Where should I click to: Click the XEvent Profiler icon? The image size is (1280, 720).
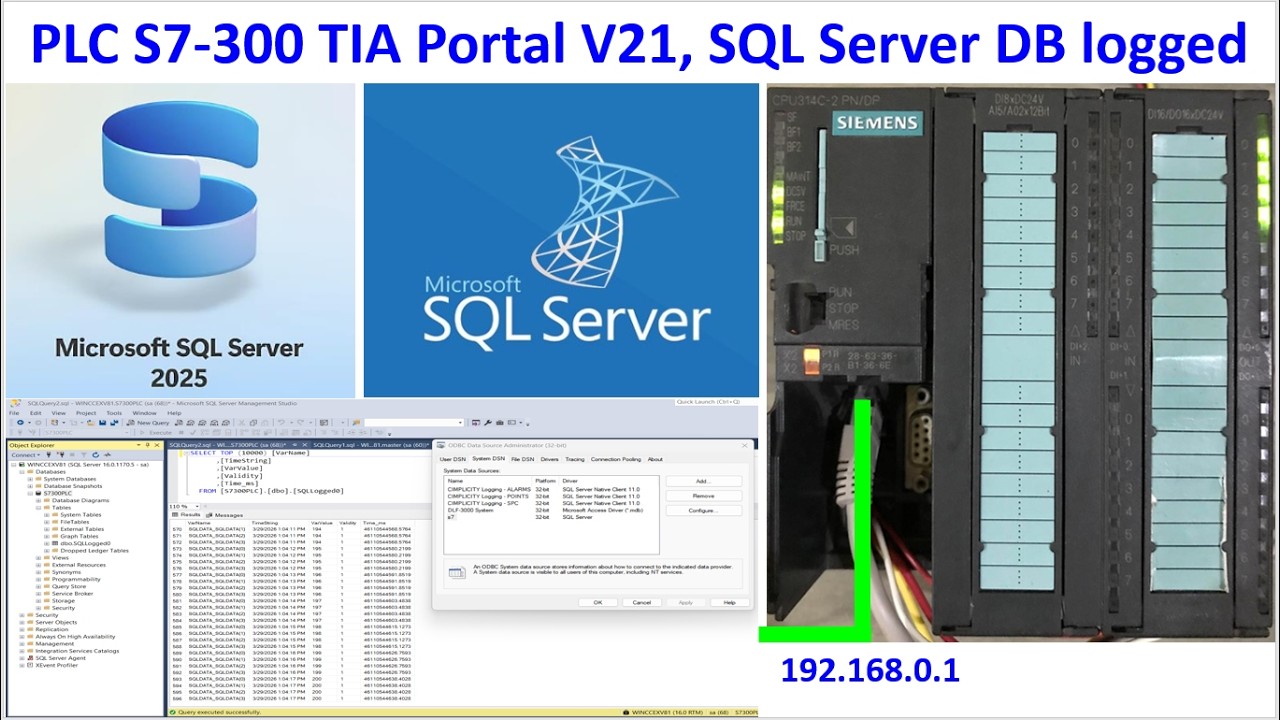tap(30, 665)
